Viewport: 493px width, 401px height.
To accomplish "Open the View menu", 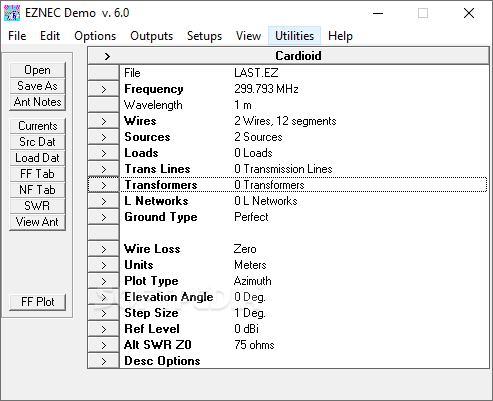I will 248,36.
